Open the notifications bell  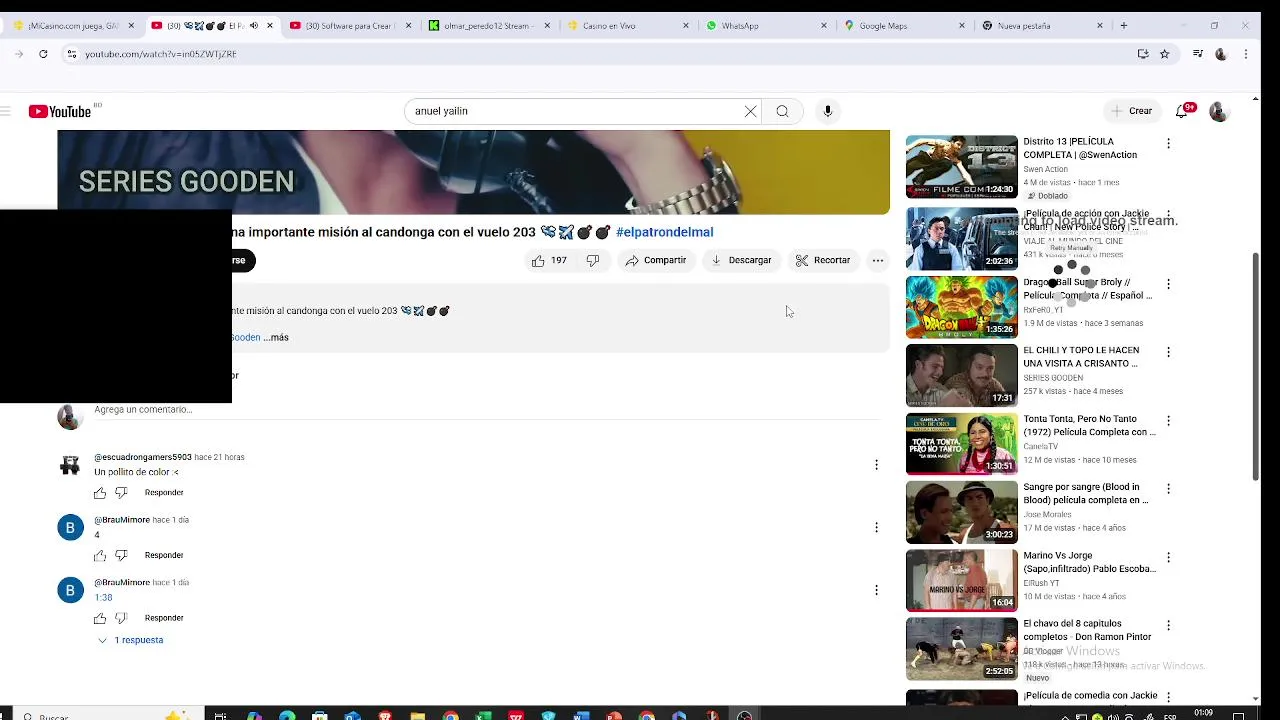pyautogui.click(x=1182, y=111)
